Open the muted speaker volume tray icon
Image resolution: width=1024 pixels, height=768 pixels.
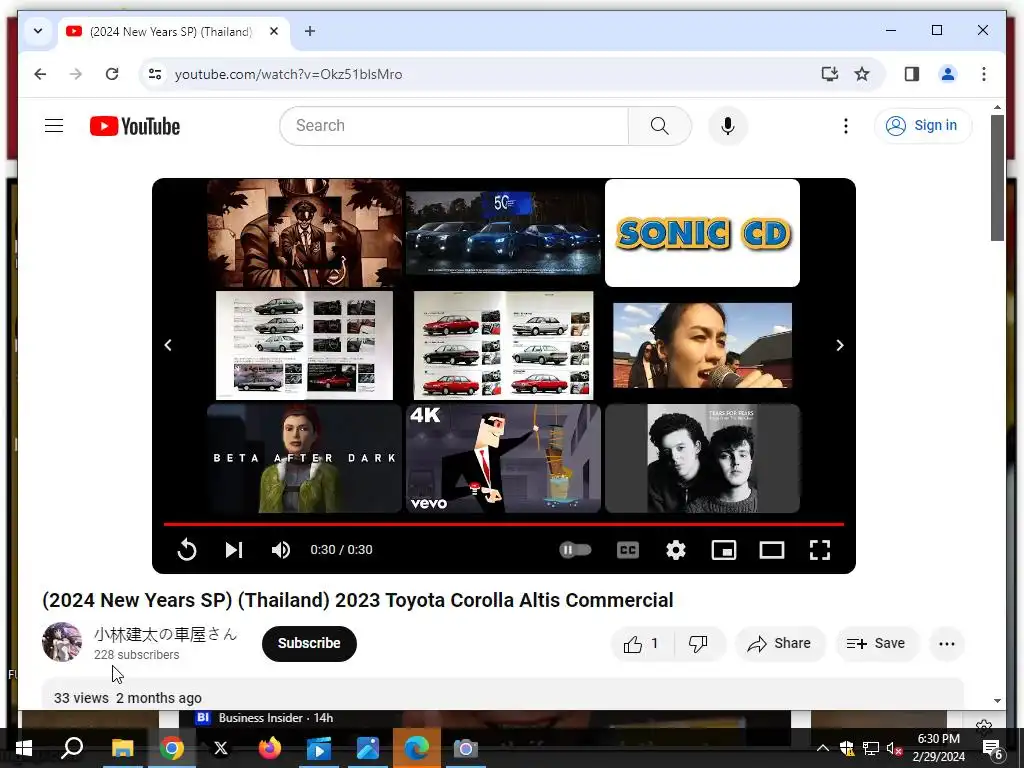tap(894, 748)
